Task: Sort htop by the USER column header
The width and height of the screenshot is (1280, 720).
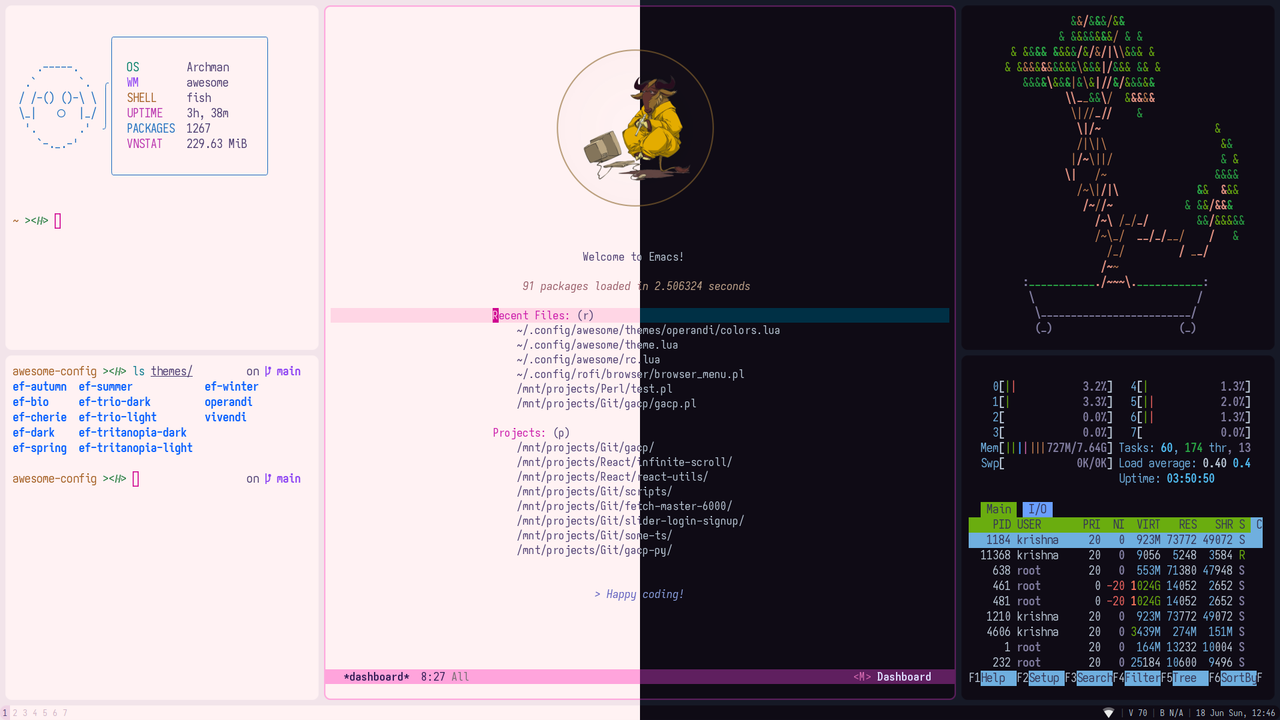Action: pyautogui.click(x=1029, y=524)
